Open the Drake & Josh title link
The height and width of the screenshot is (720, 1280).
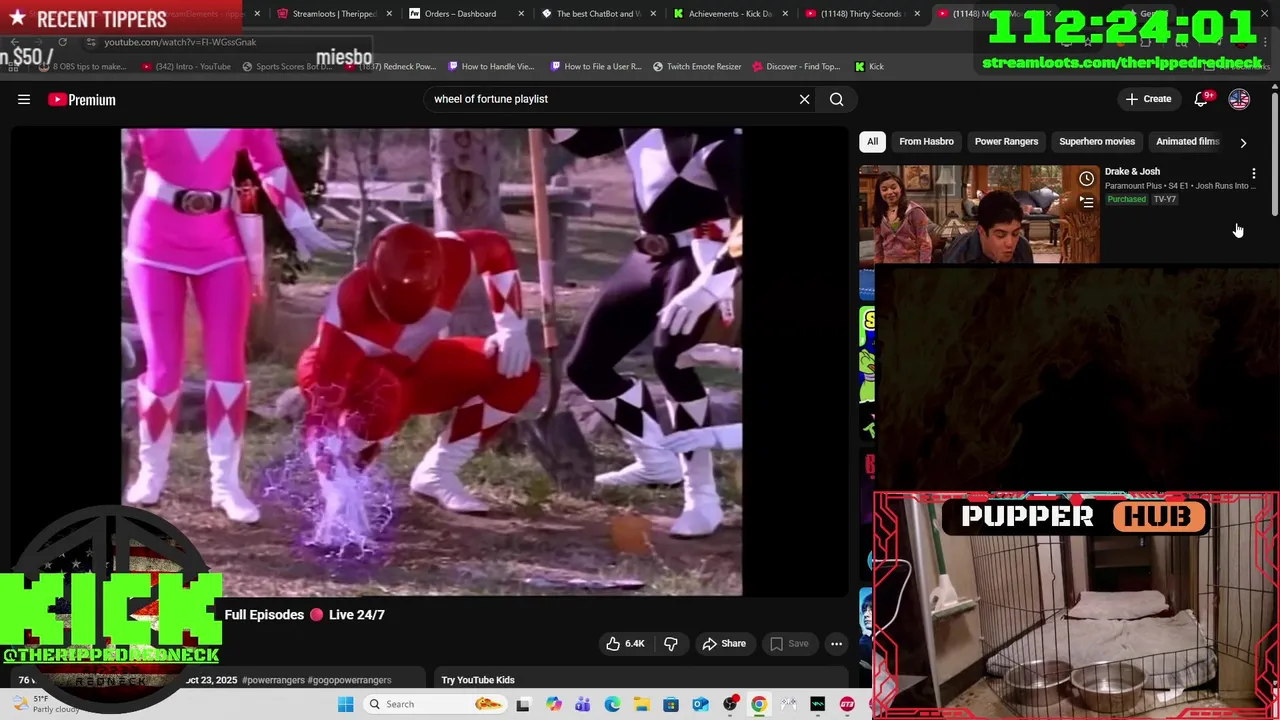[1132, 171]
